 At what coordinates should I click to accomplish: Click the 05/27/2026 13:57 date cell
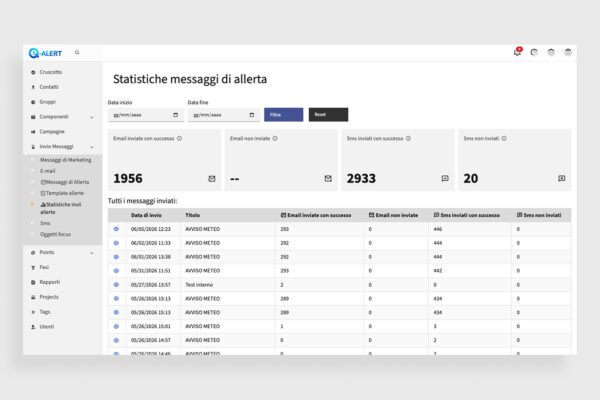151,285
